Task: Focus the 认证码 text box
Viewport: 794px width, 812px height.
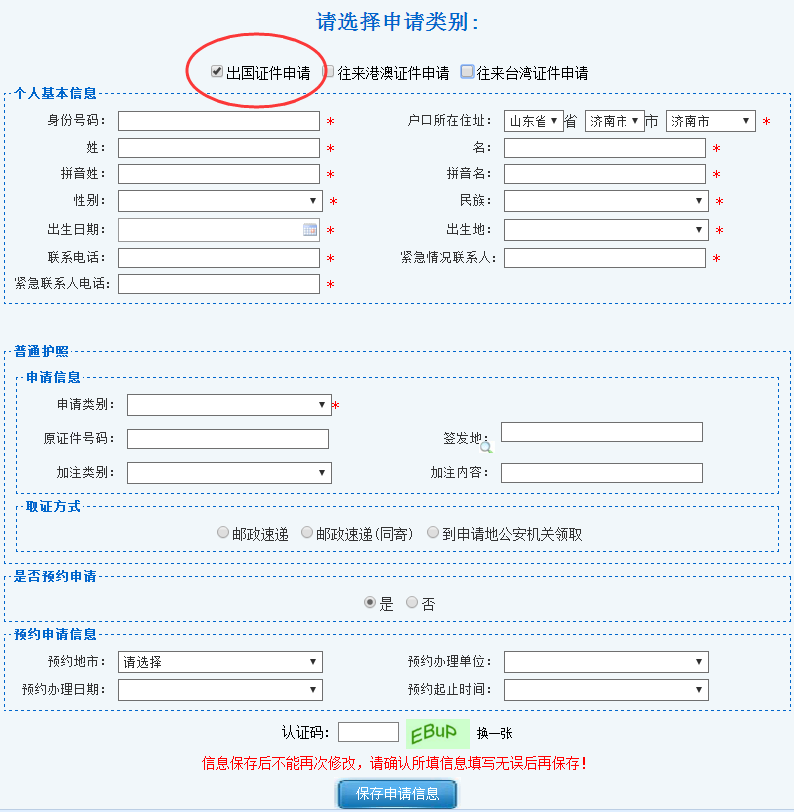Action: (368, 733)
